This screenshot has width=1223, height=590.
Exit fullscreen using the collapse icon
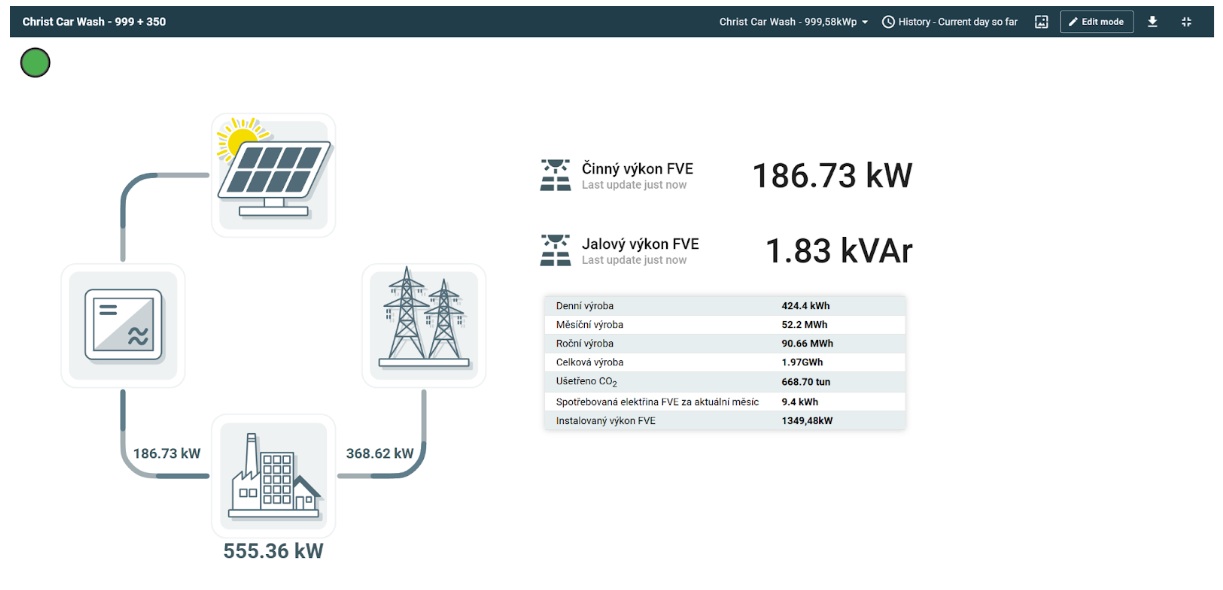[x=1187, y=22]
